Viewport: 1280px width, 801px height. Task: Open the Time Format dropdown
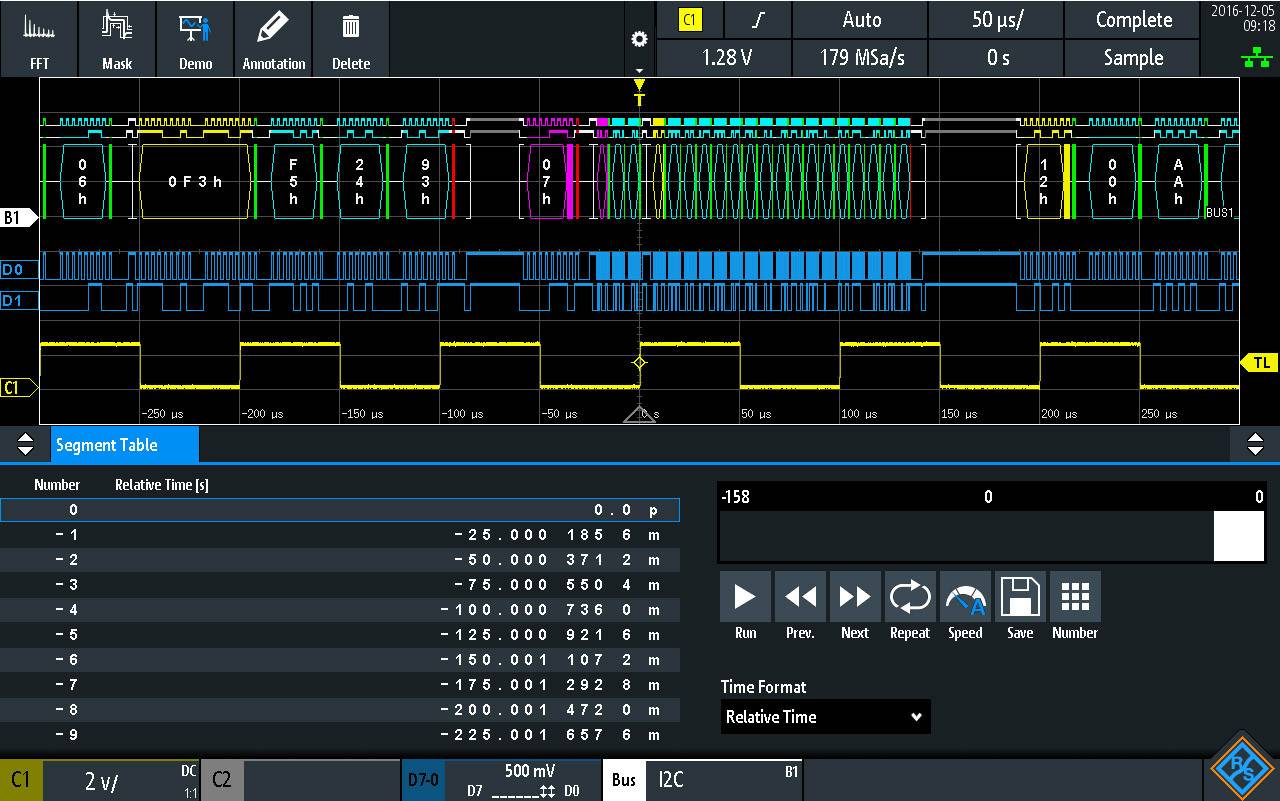[x=824, y=716]
